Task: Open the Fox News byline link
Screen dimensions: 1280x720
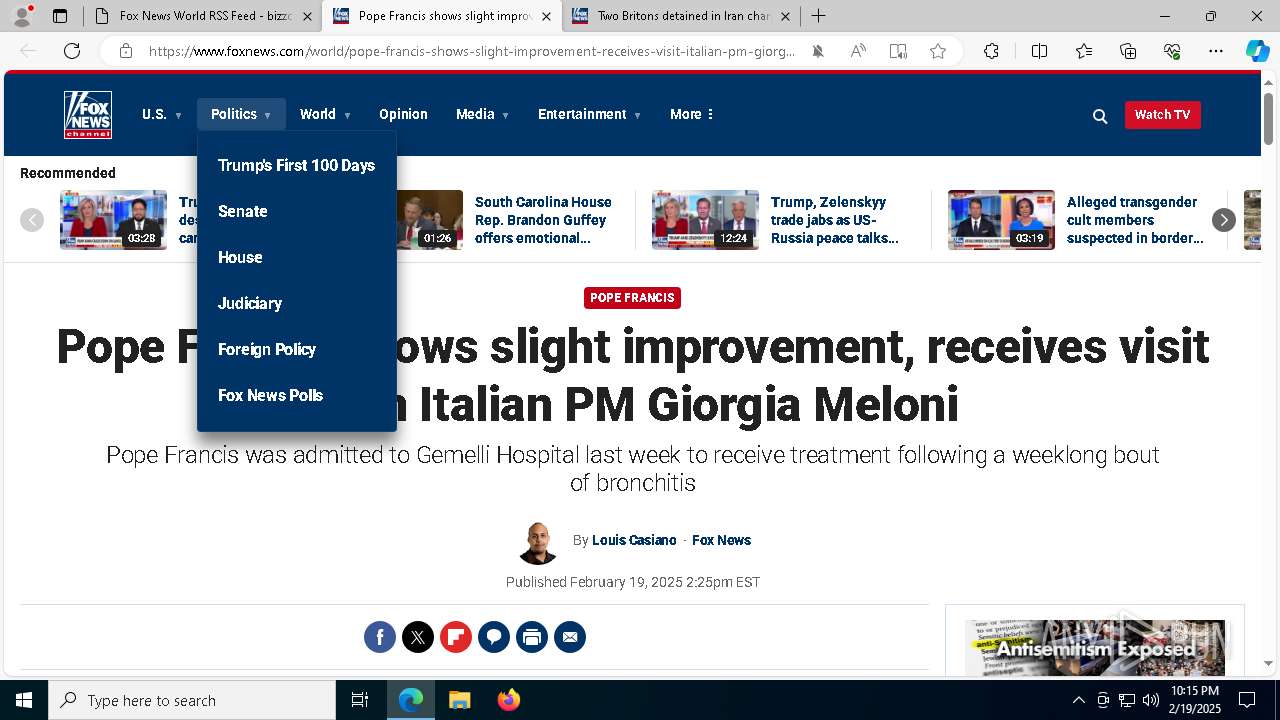Action: (x=721, y=540)
